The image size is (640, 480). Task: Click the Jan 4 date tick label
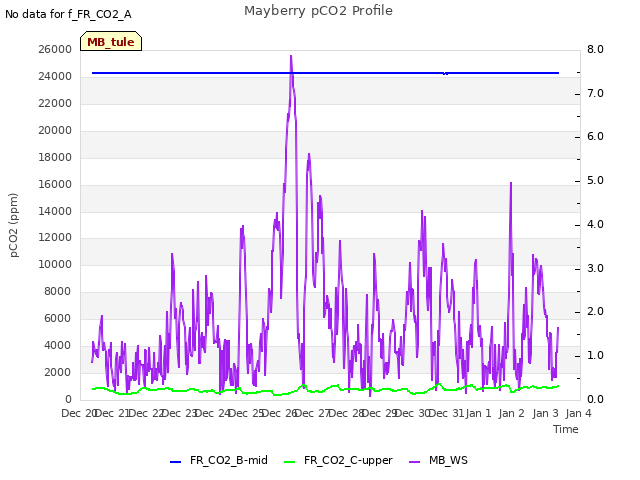578,413
